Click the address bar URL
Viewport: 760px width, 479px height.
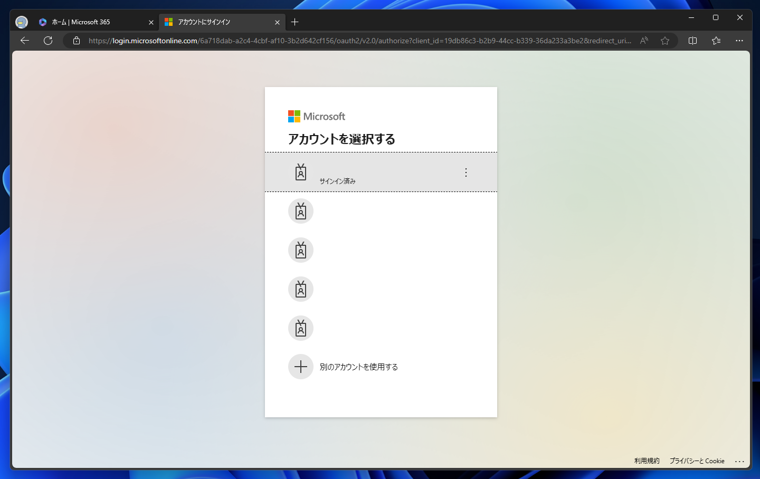tap(359, 41)
